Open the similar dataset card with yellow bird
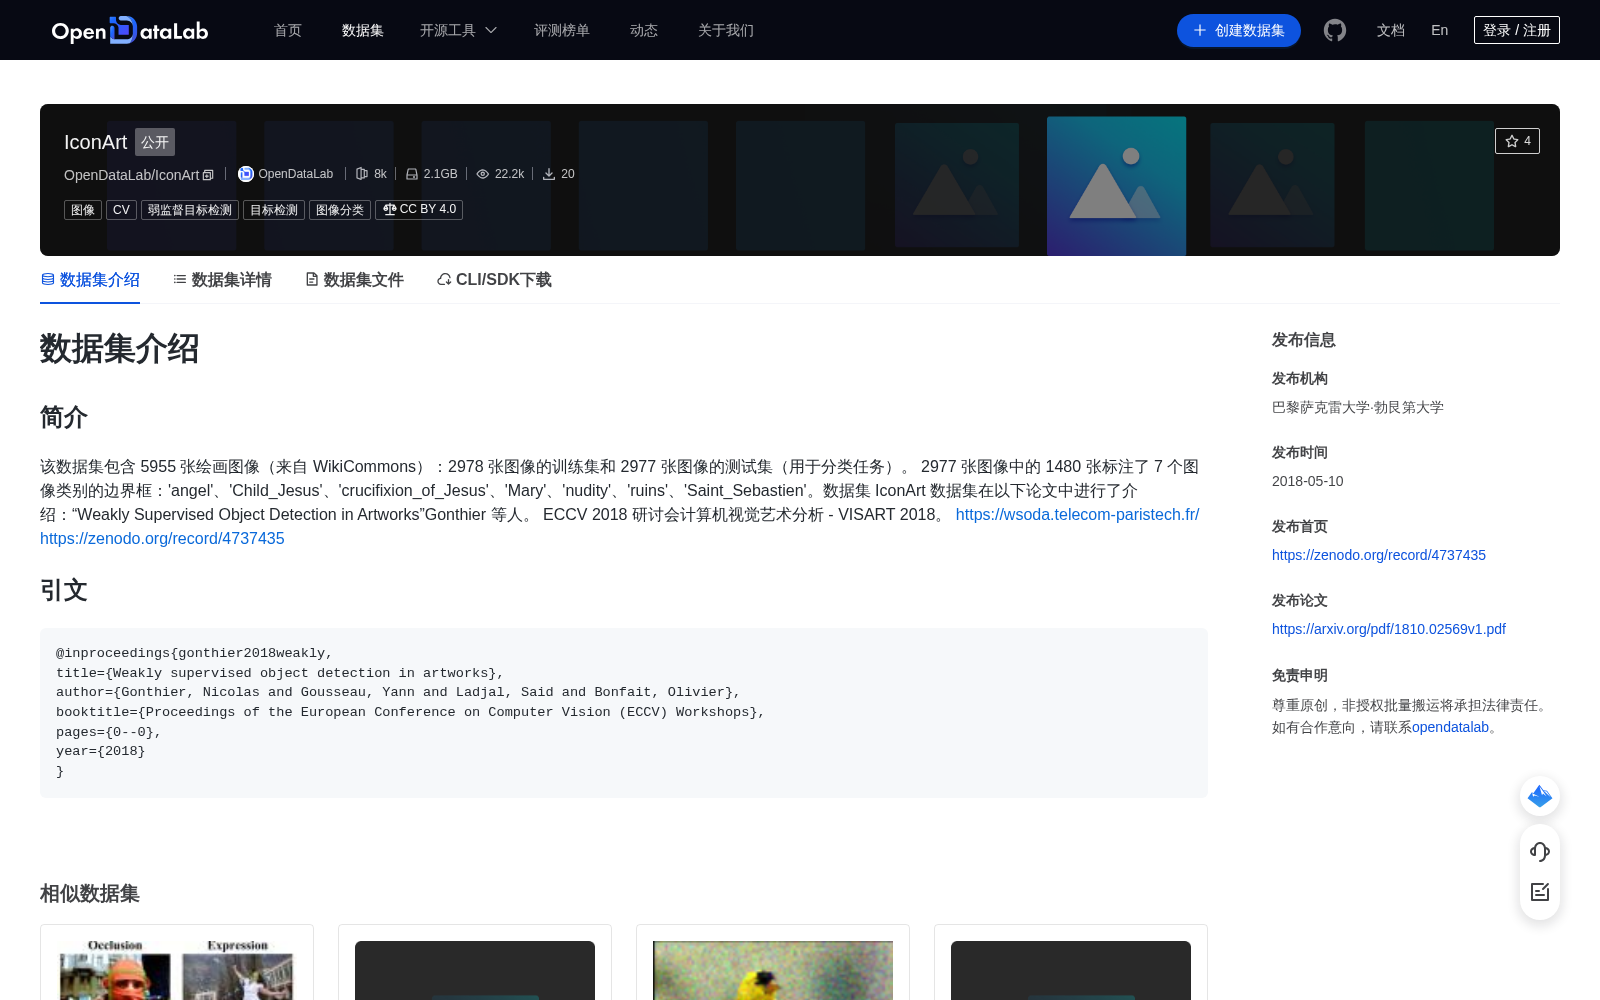 tap(773, 970)
